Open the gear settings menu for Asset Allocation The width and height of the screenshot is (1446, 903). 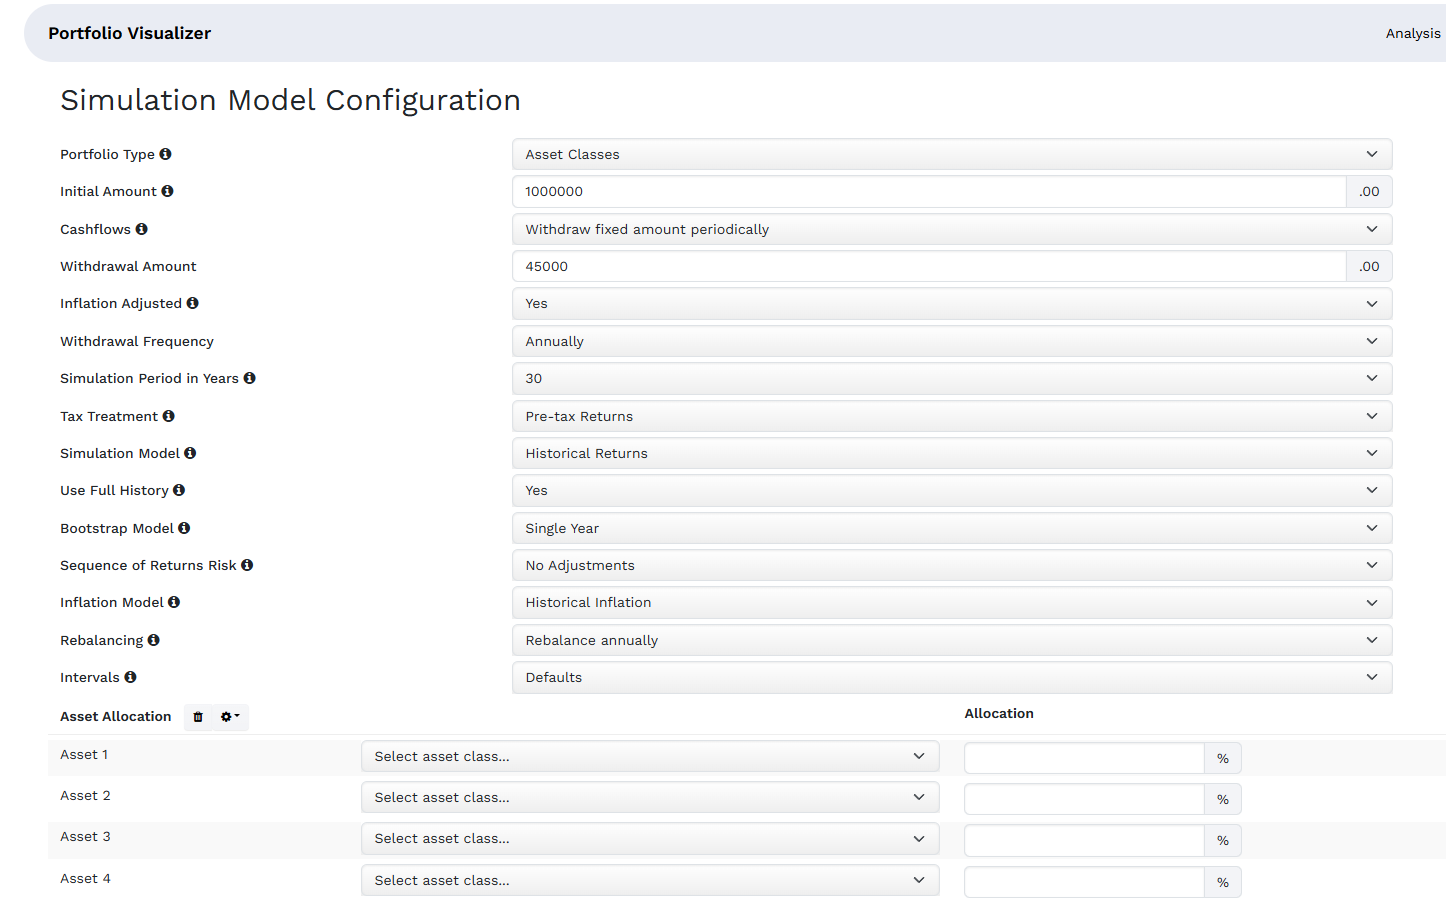230,717
